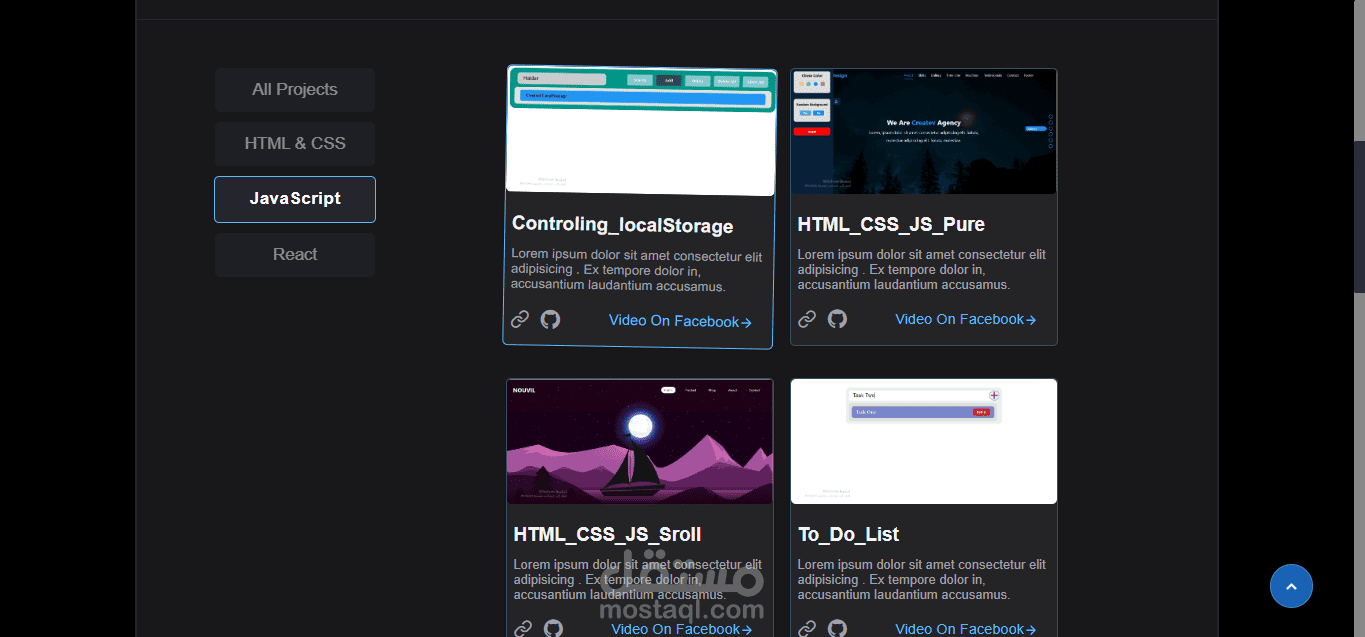The height and width of the screenshot is (637, 1365).
Task: Click link icon on HTML_CSS_JS_Sroll card
Action: 523,629
